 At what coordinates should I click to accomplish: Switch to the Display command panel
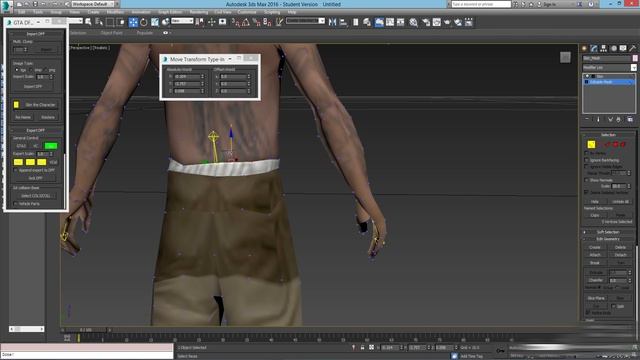pos(623,48)
